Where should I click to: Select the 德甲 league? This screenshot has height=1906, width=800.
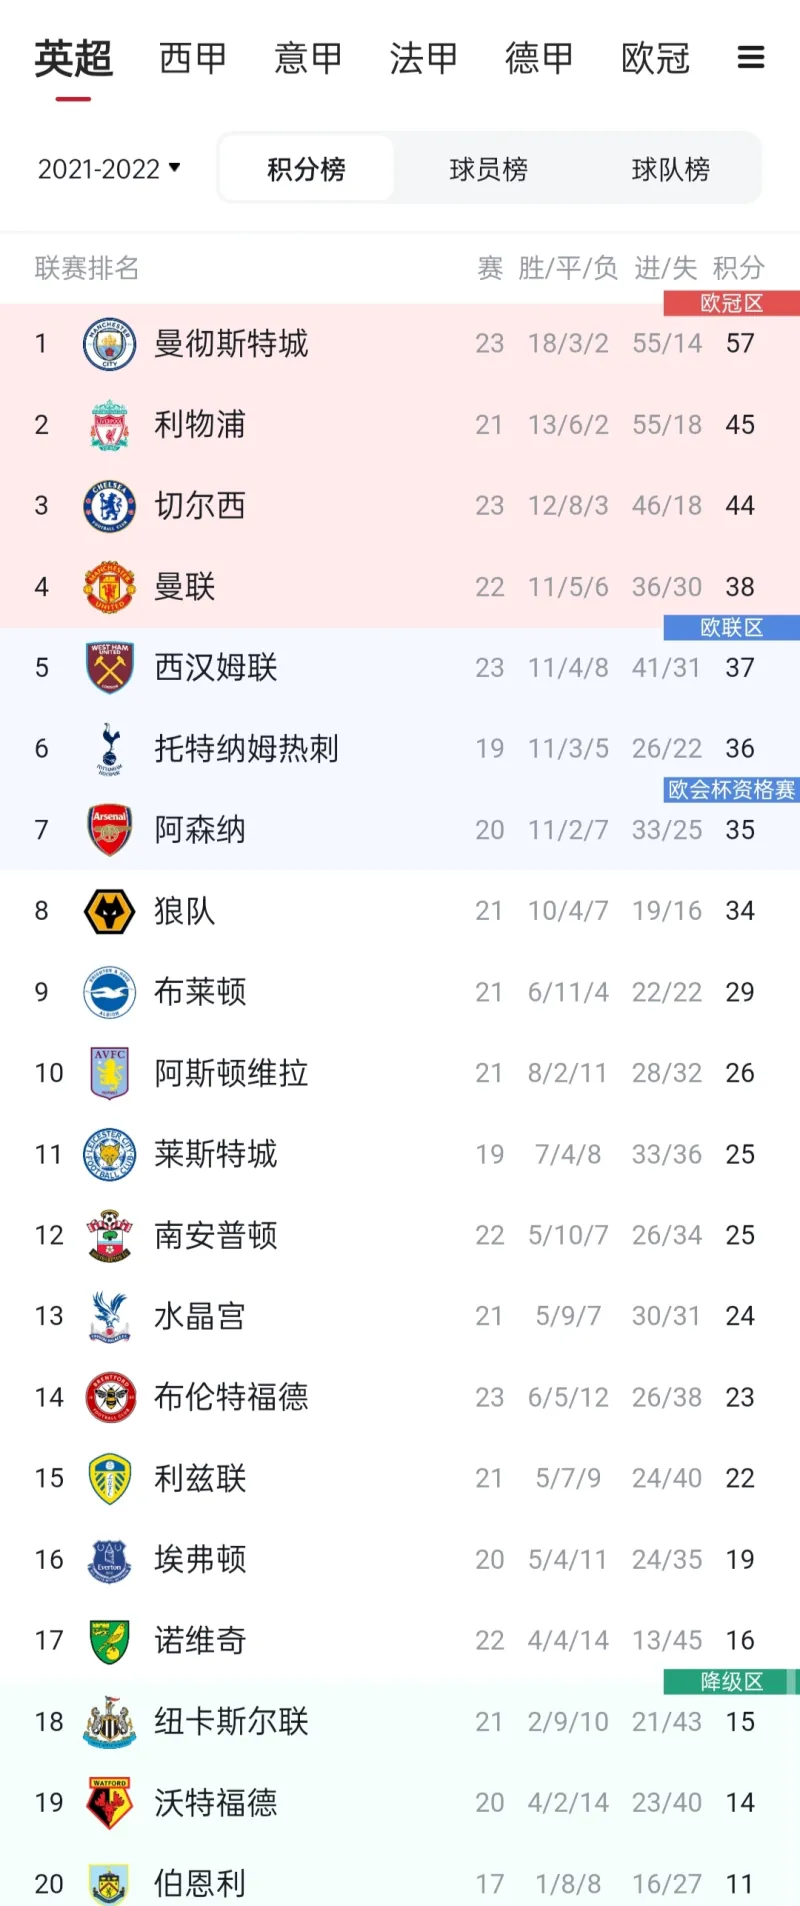[x=539, y=58]
